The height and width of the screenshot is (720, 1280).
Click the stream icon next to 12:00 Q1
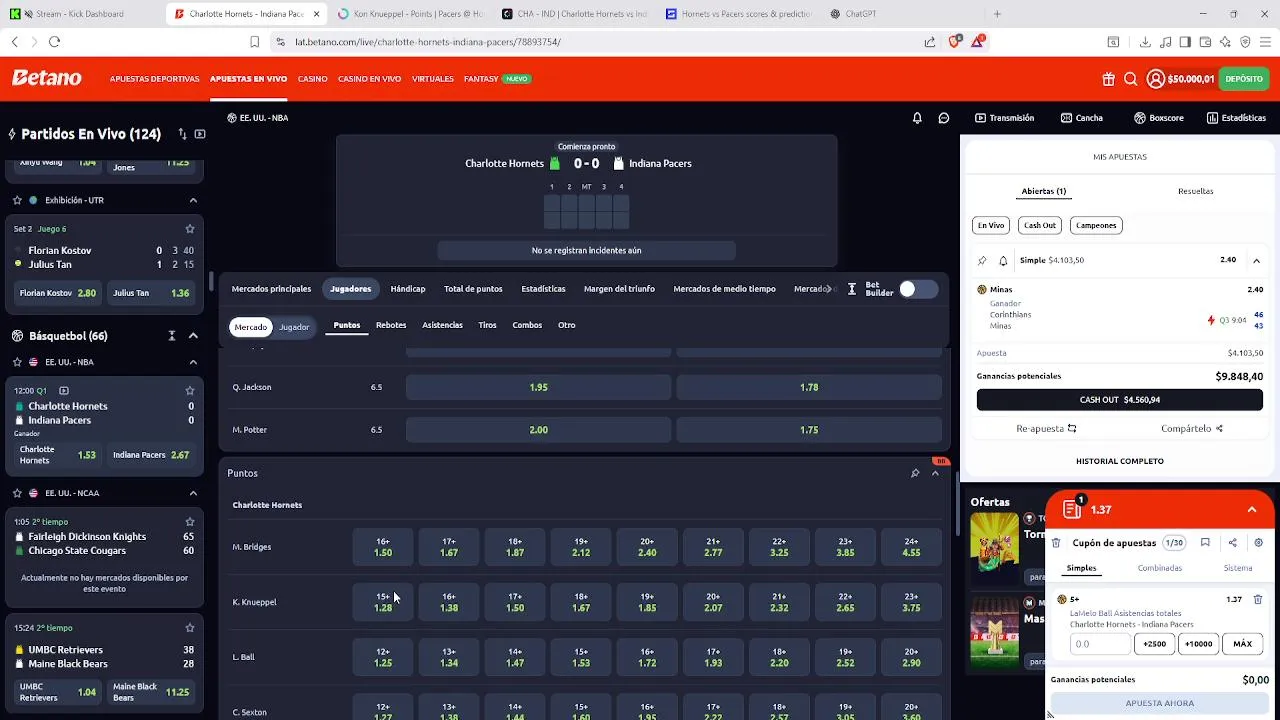[64, 390]
